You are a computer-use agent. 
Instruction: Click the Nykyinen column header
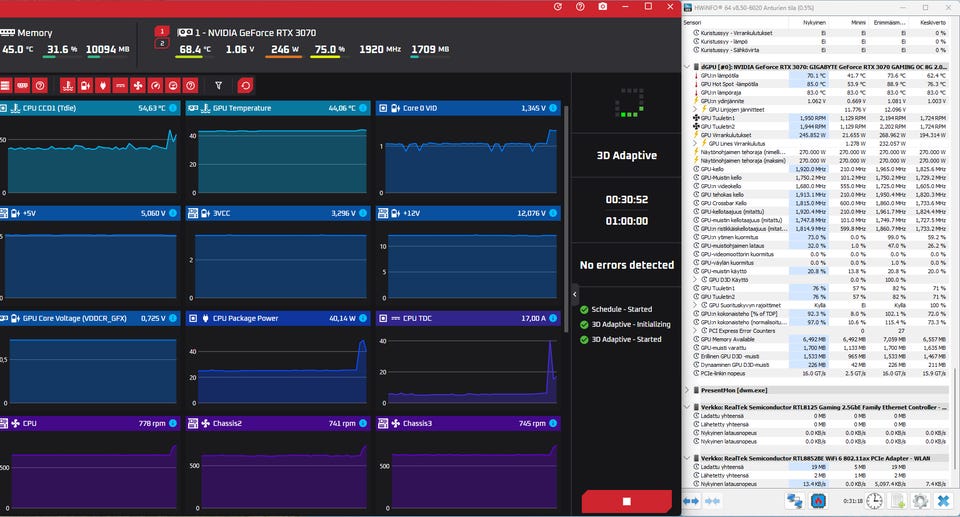coord(814,23)
